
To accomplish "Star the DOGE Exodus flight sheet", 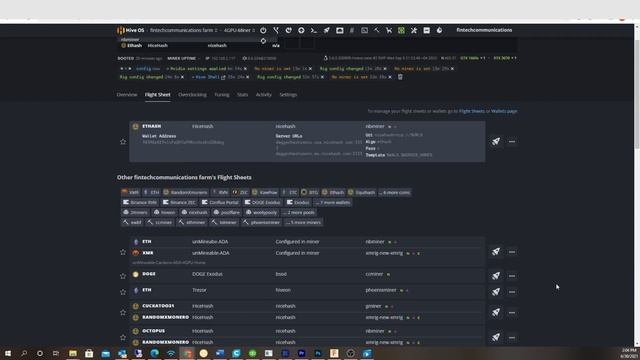I will pos(123,276).
